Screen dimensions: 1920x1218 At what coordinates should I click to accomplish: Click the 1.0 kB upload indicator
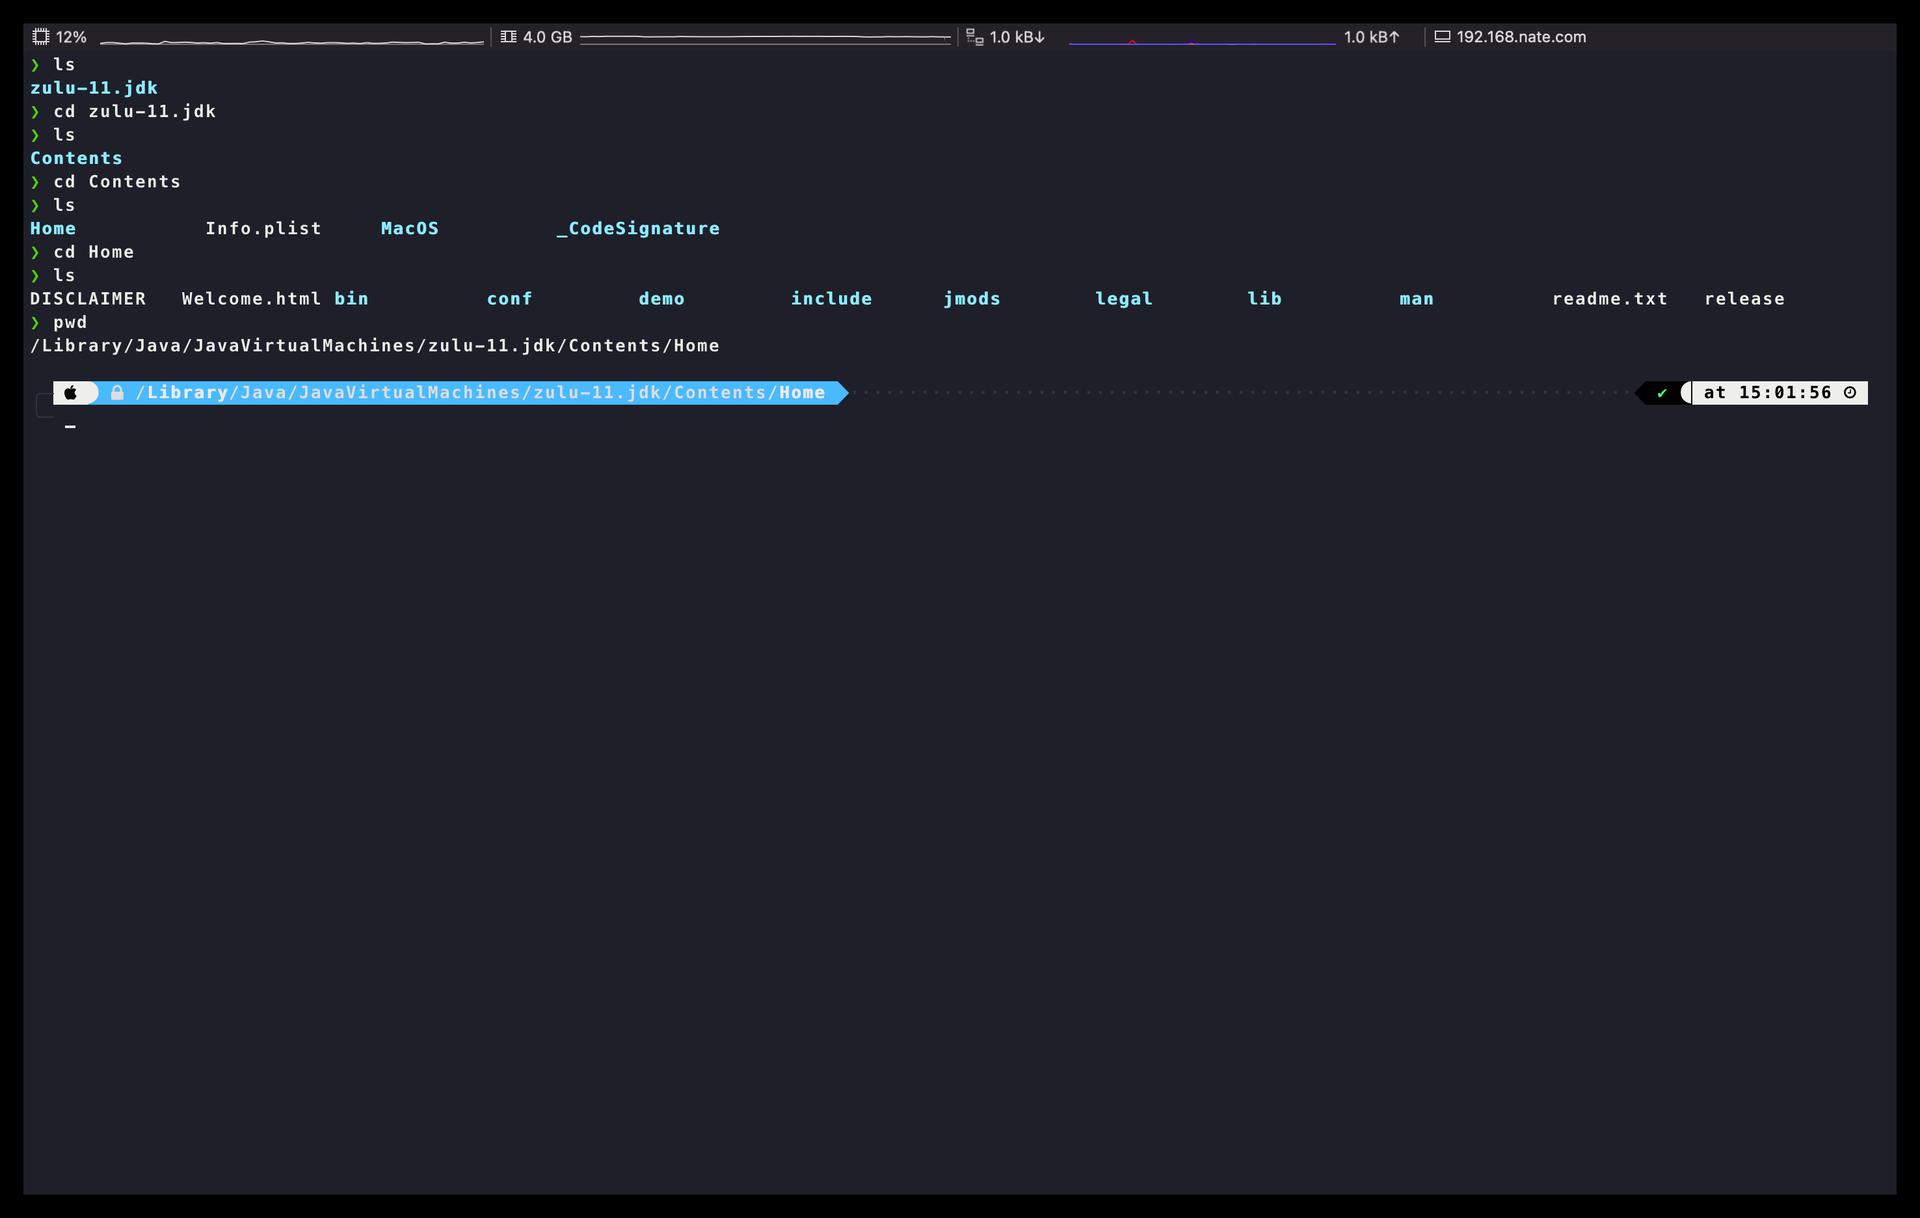(1371, 37)
